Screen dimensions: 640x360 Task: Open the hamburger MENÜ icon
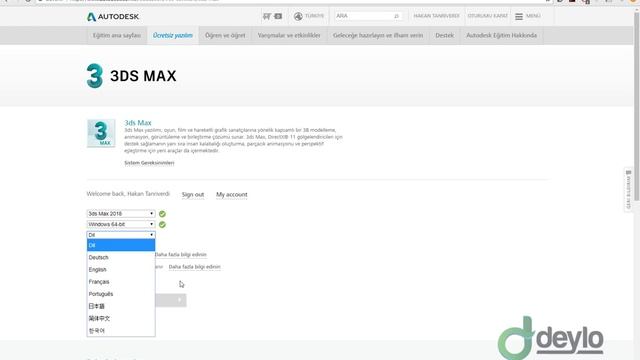click(519, 16)
